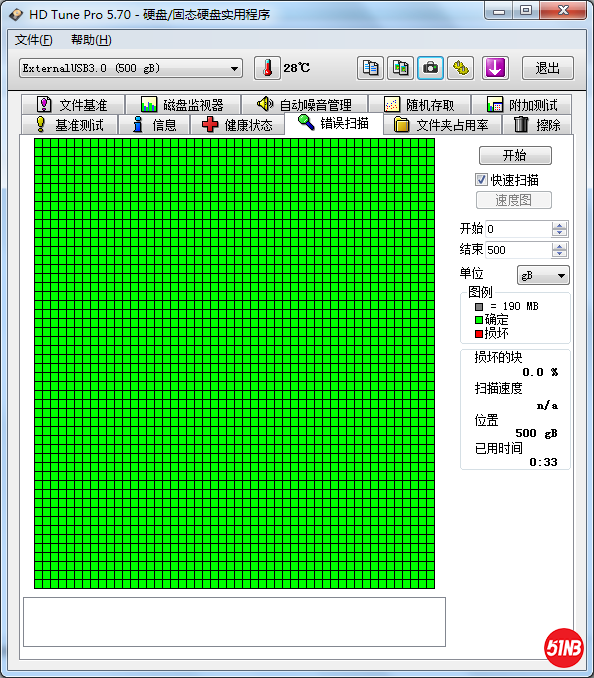Click the 28℃ temperature reading

pos(297,68)
